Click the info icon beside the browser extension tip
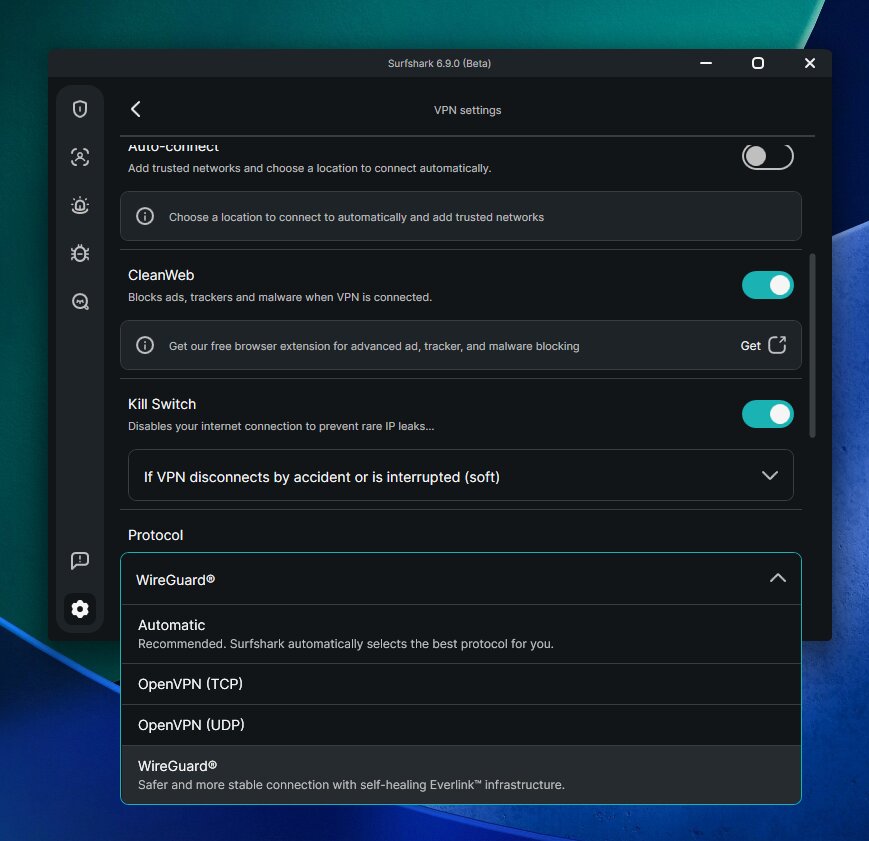The height and width of the screenshot is (841, 869). point(145,345)
